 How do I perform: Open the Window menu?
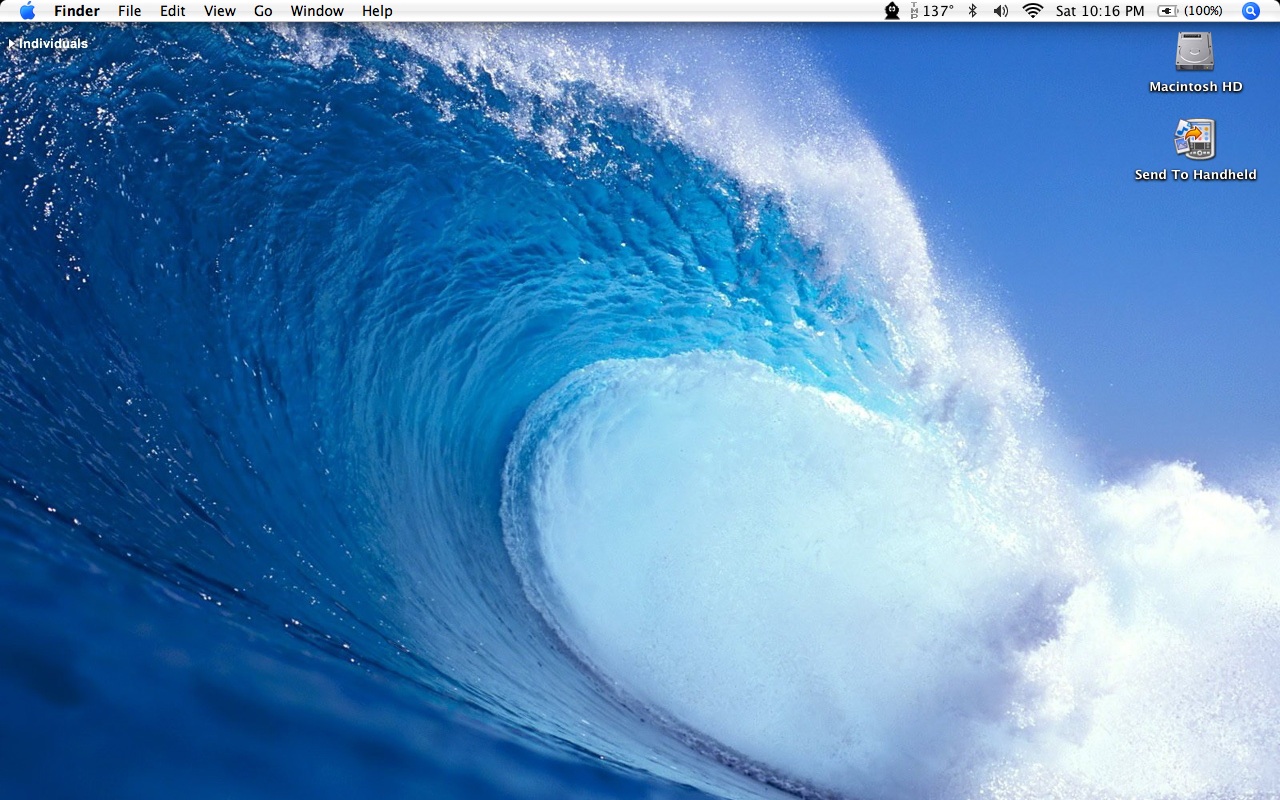(316, 11)
